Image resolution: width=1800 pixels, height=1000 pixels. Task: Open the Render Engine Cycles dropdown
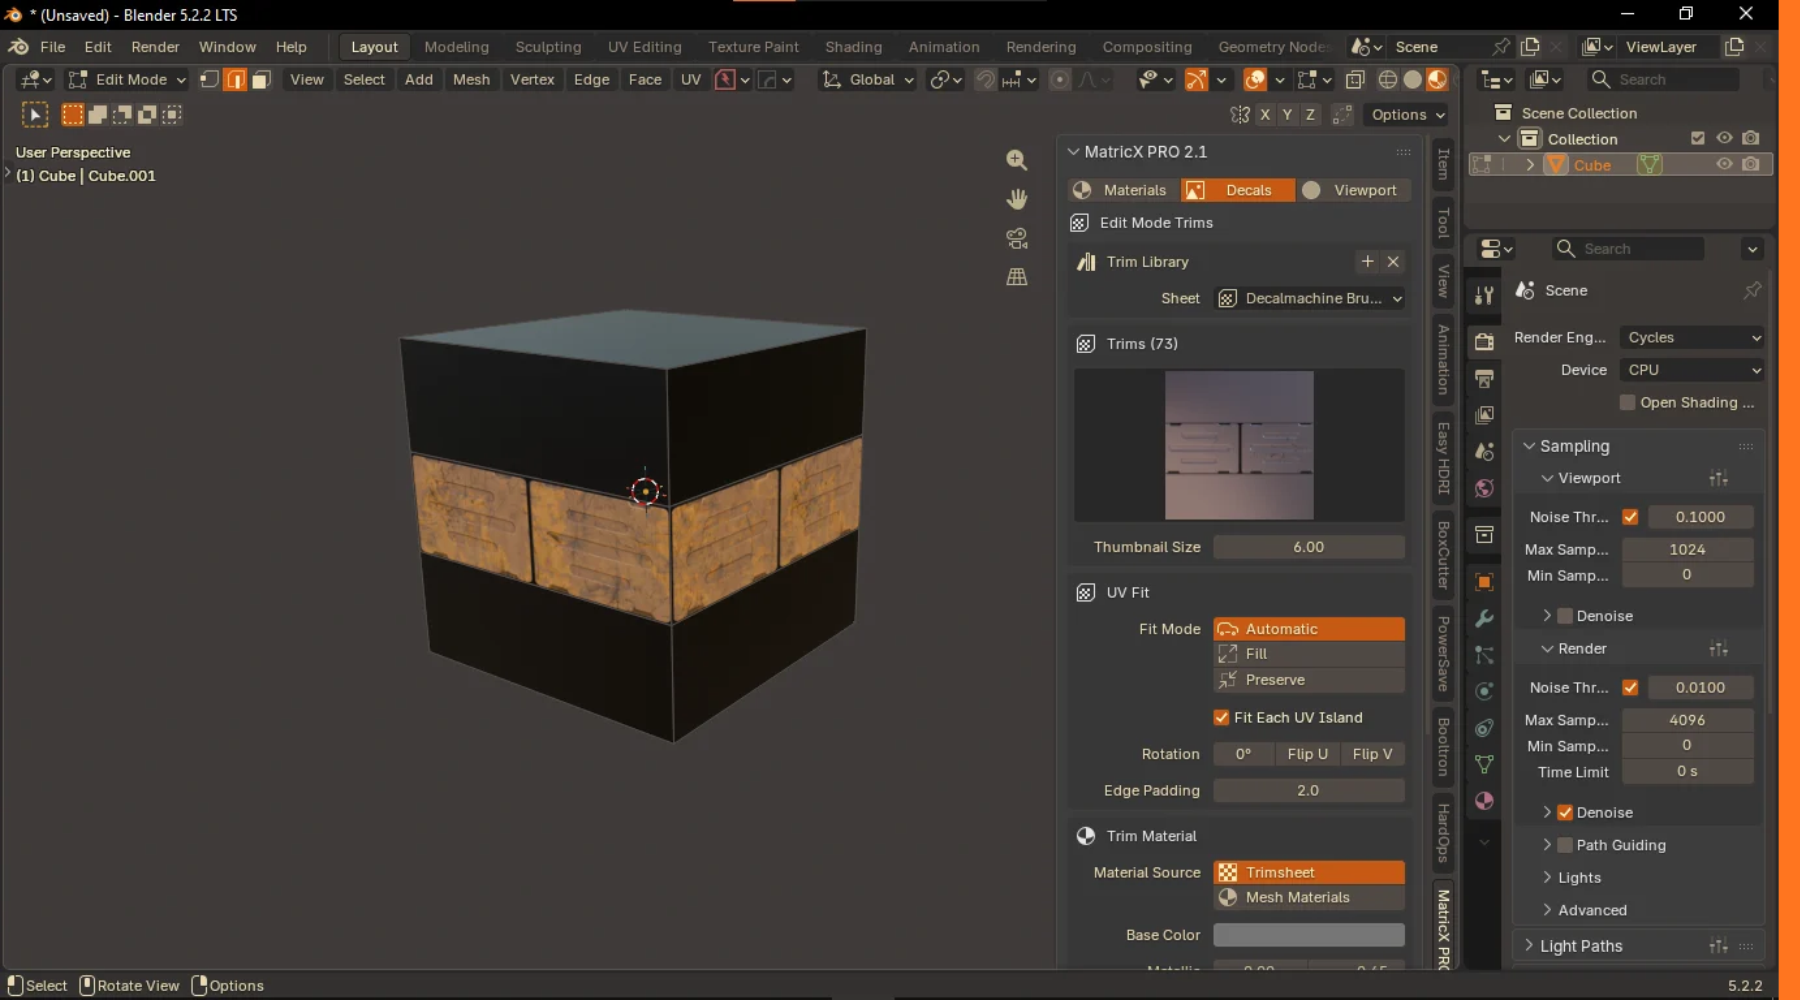1692,338
